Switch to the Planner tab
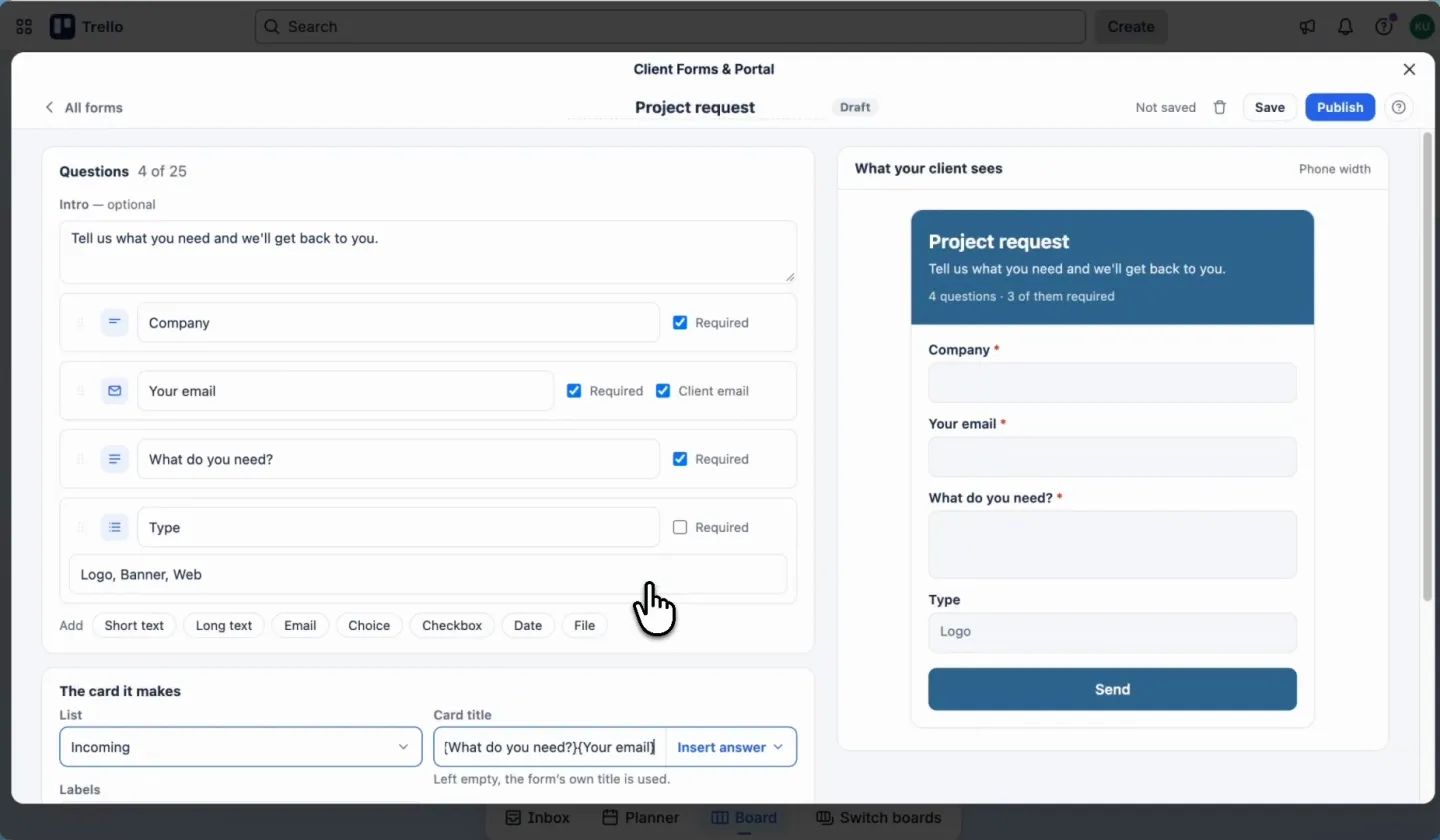Screen dimensions: 1440x840 coord(640,818)
